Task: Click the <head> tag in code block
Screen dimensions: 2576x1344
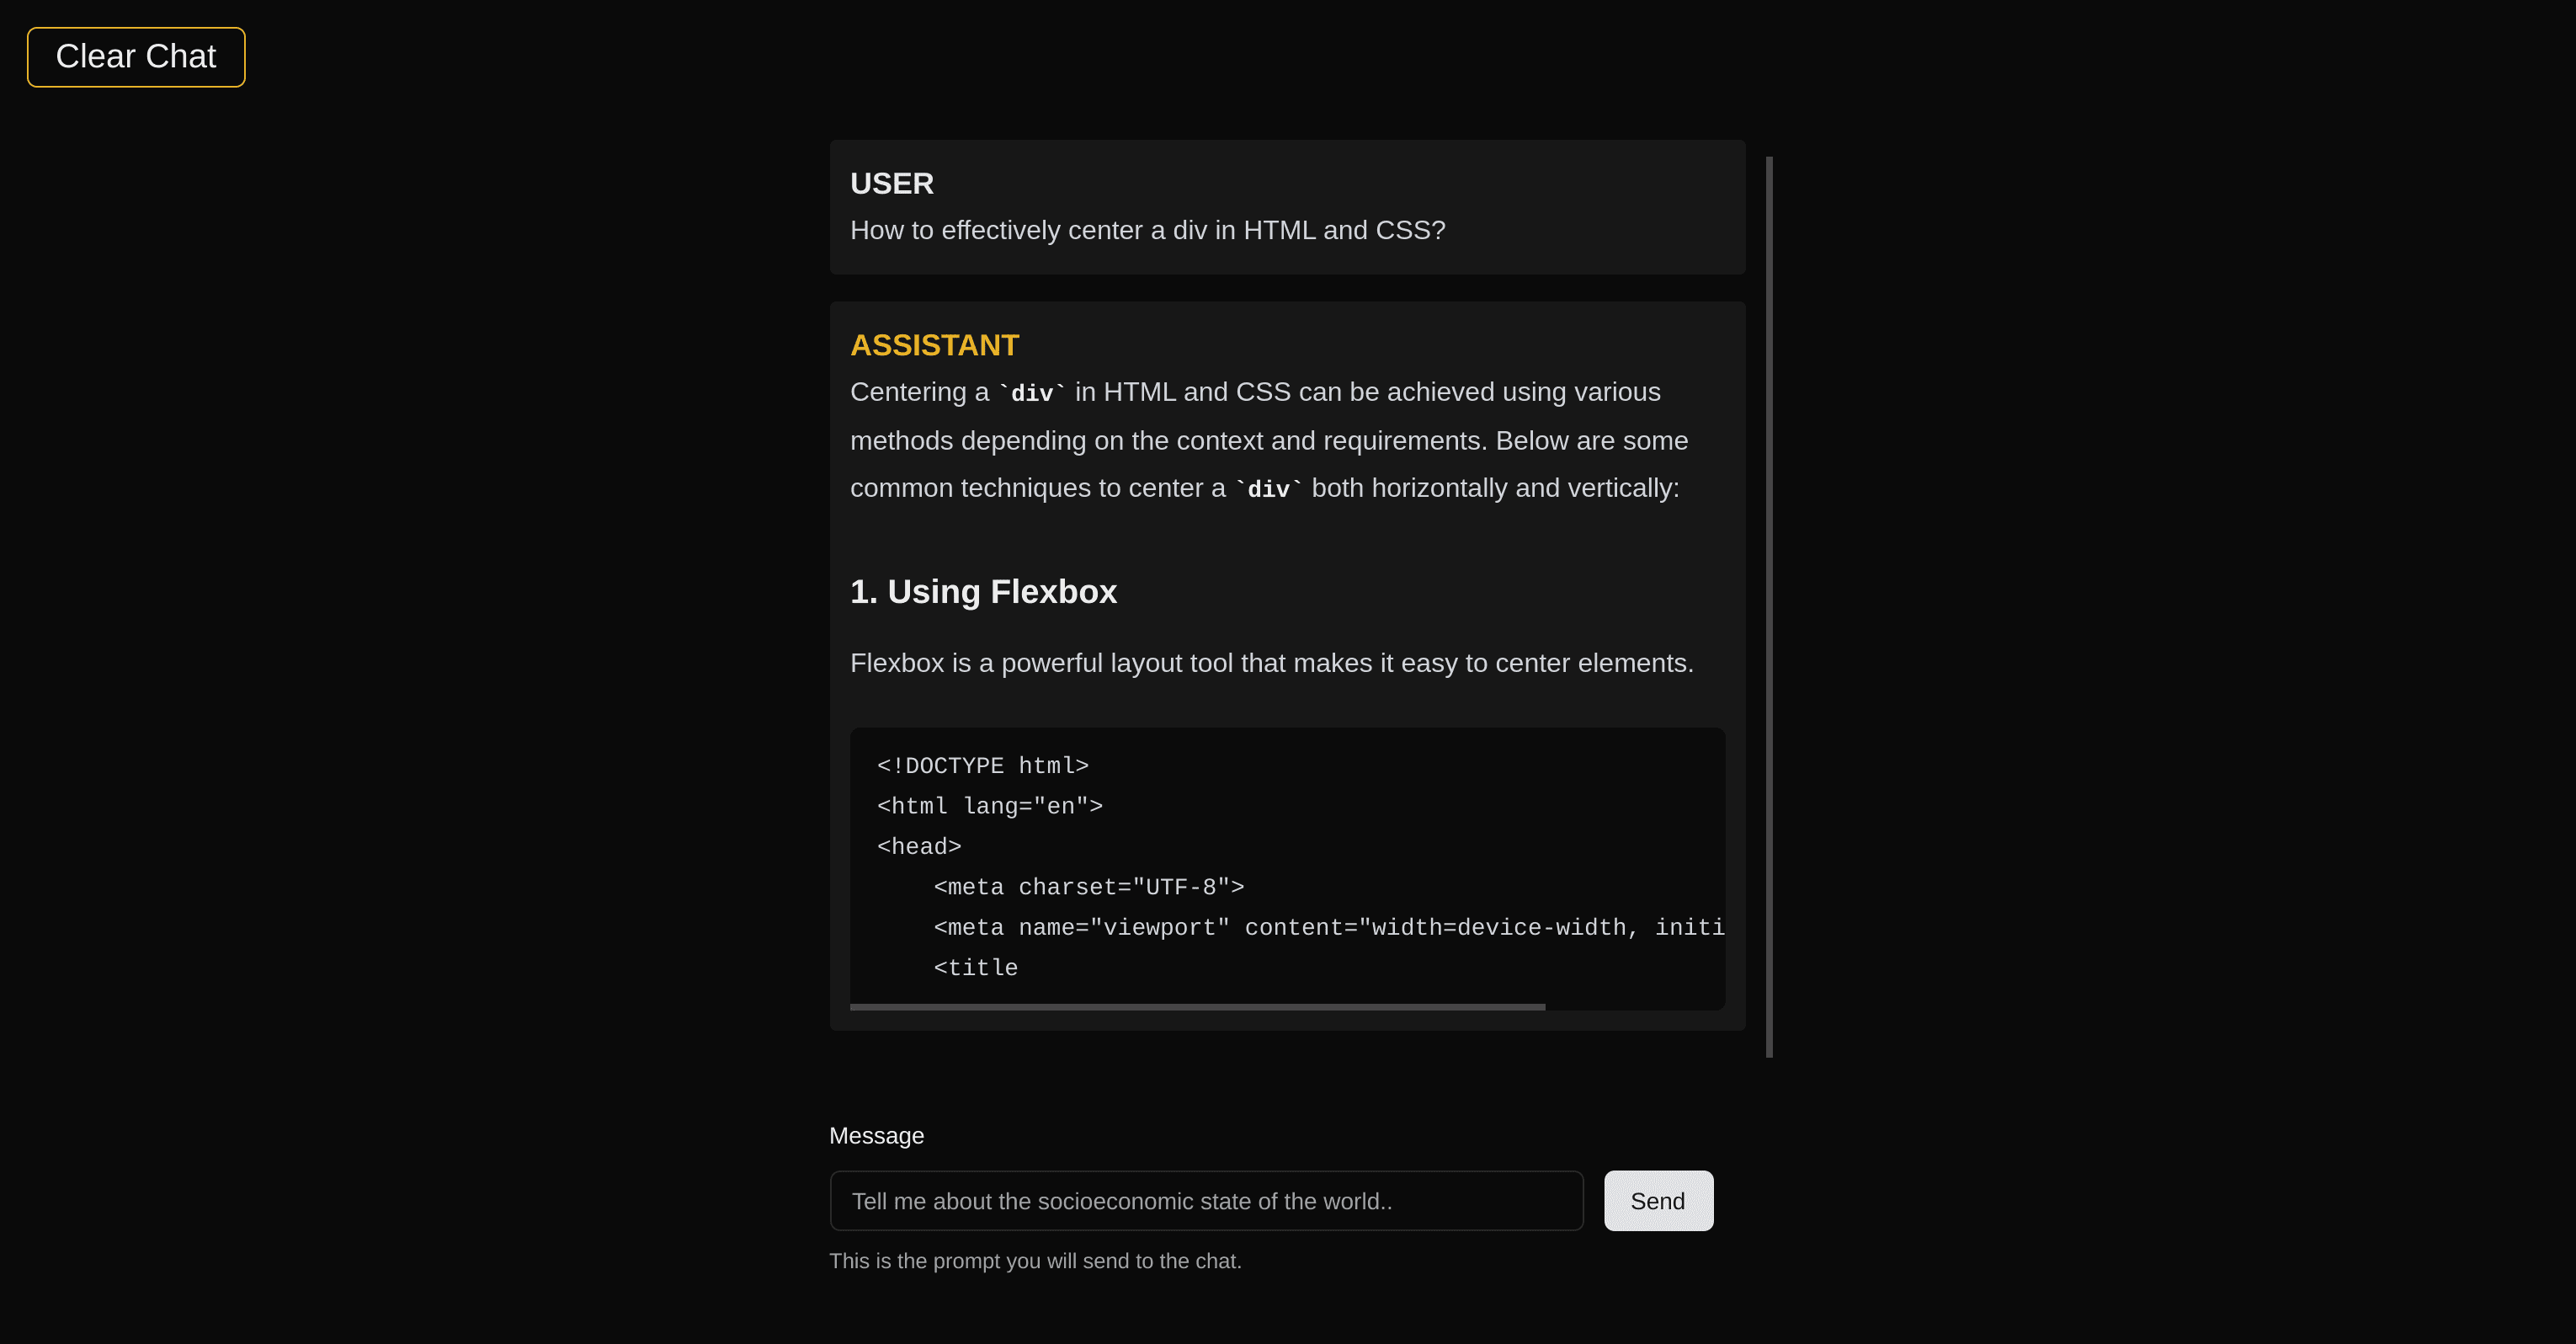Action: [x=918, y=847]
